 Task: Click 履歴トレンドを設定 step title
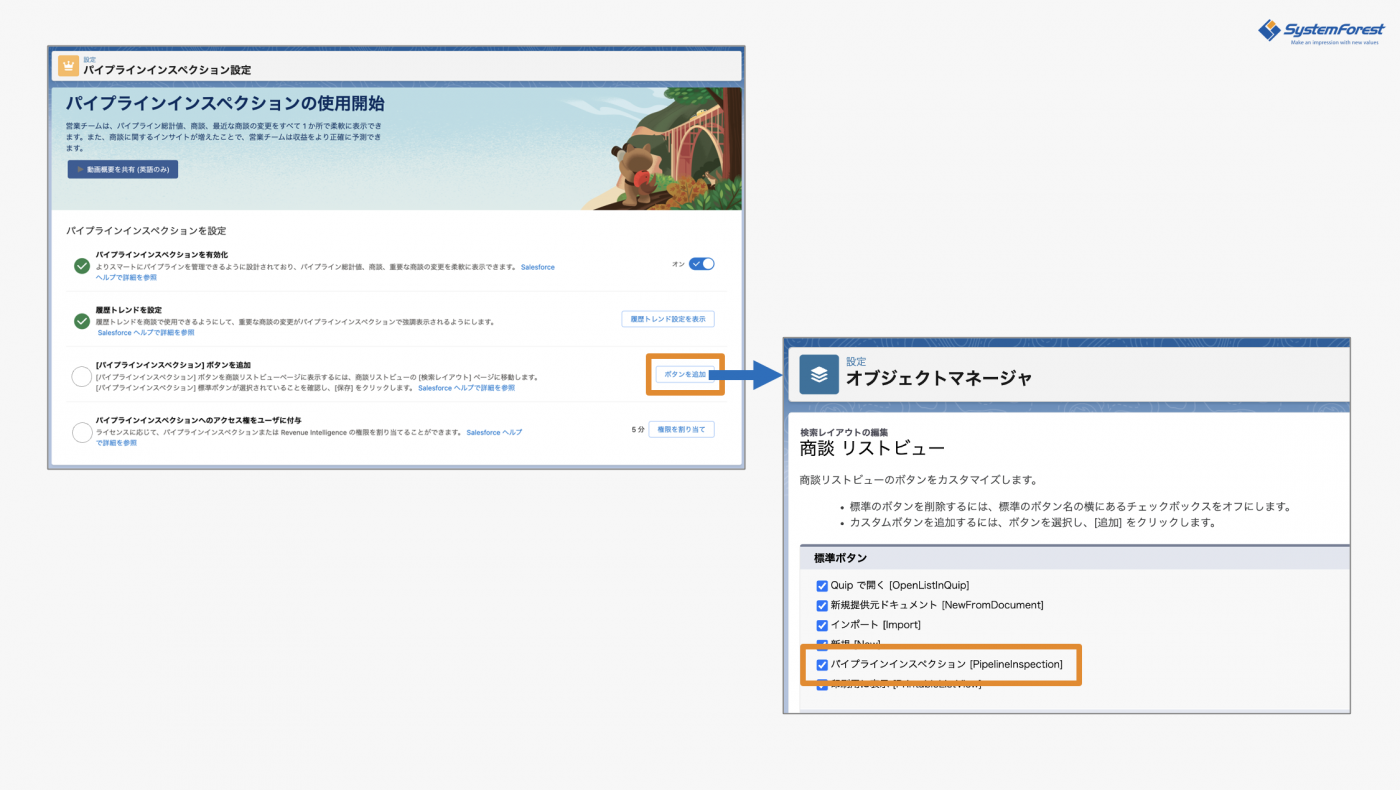tap(128, 310)
